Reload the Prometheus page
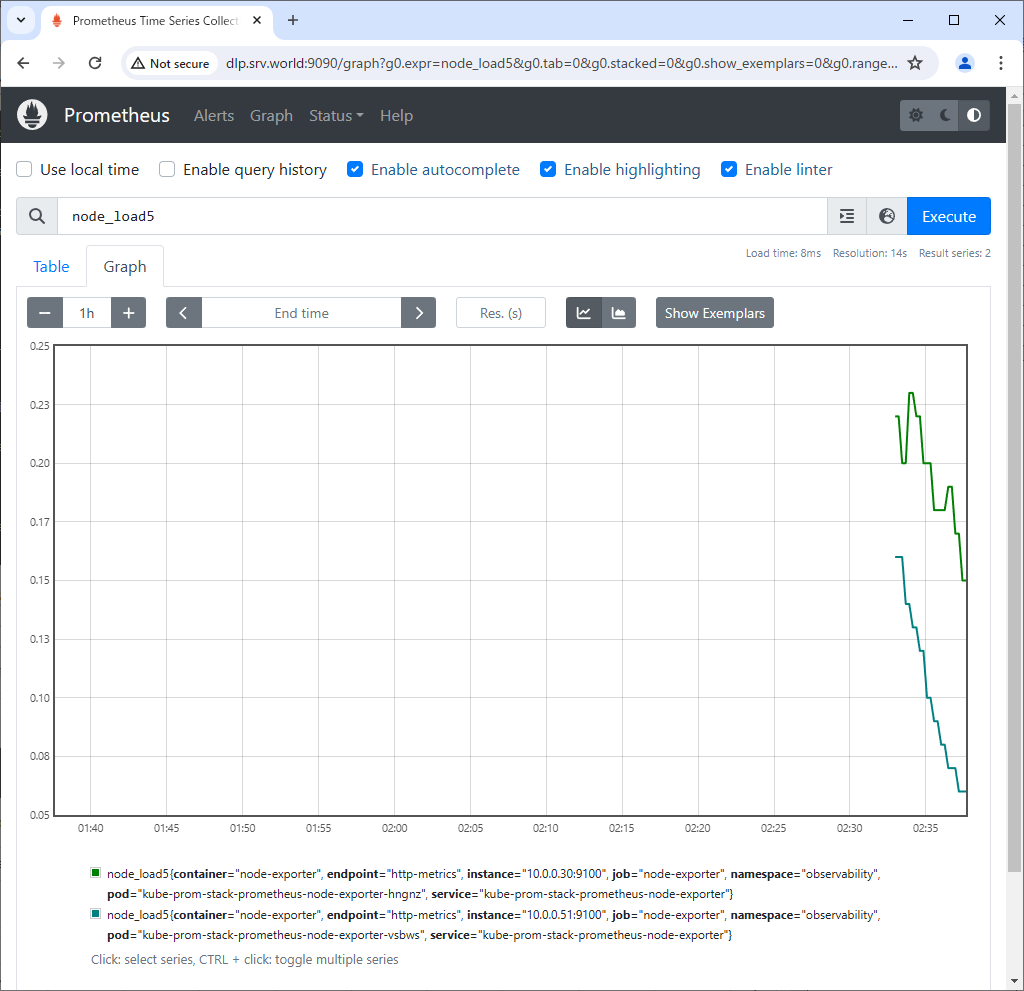This screenshot has height=991, width=1024. coord(95,63)
